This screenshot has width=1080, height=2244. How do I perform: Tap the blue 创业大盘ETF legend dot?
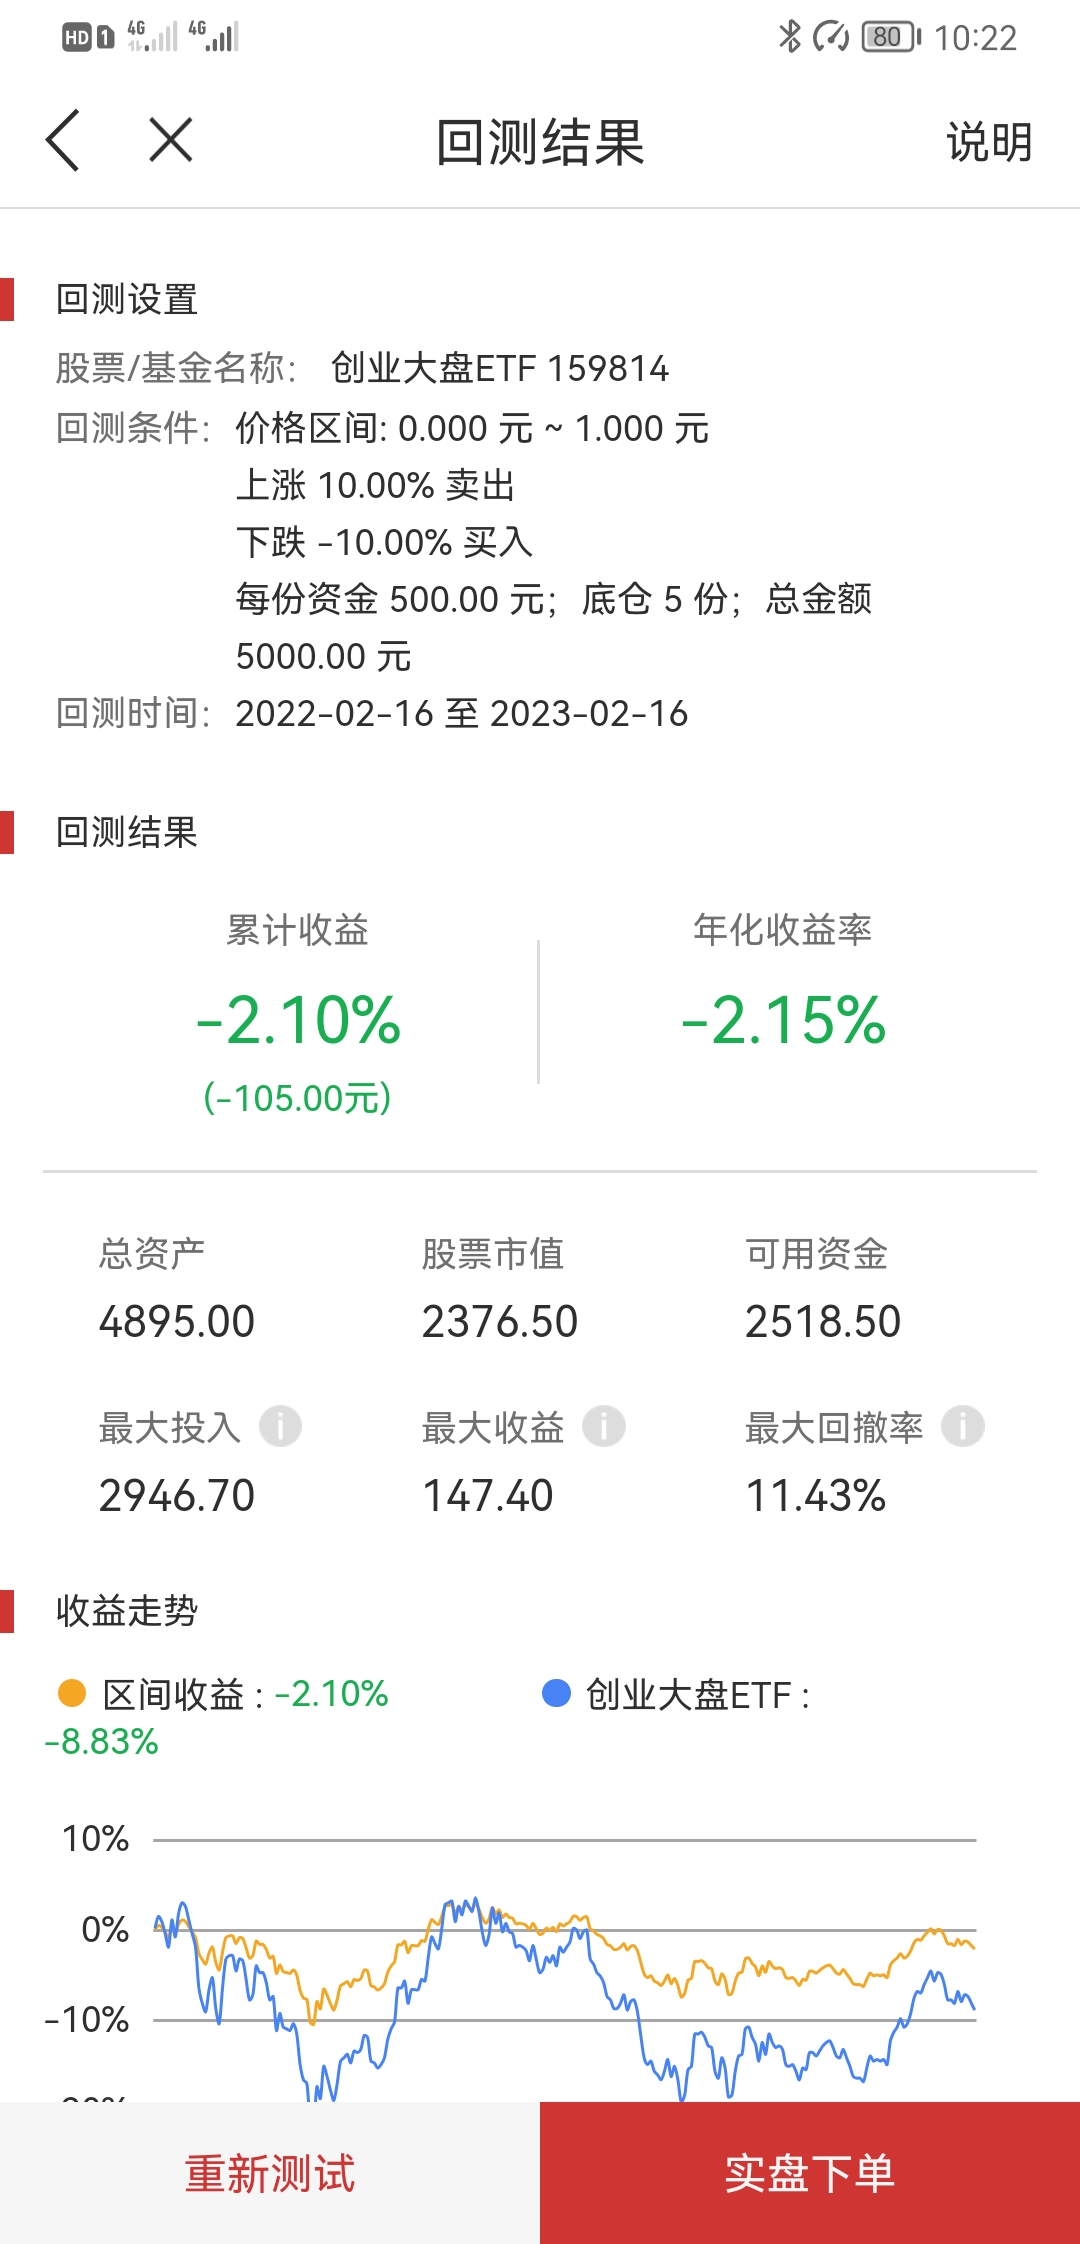coord(556,1693)
